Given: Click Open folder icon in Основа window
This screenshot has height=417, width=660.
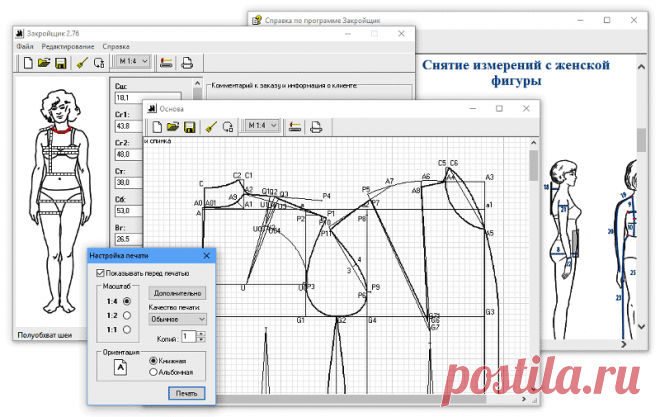Looking at the screenshot, I should pos(173,127).
